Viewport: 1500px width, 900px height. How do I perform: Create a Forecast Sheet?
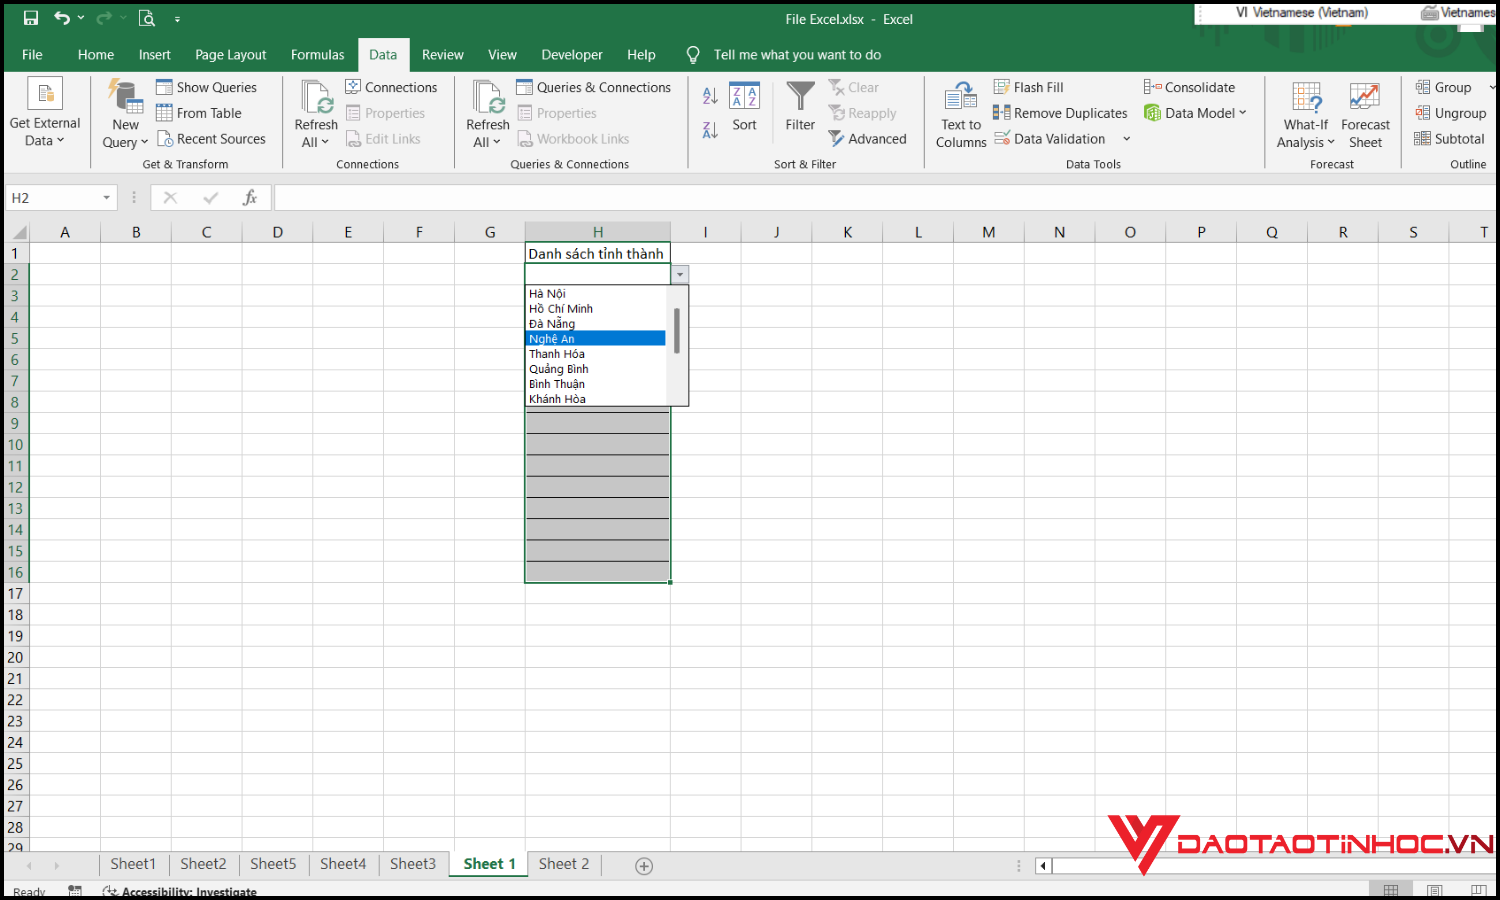[1364, 112]
